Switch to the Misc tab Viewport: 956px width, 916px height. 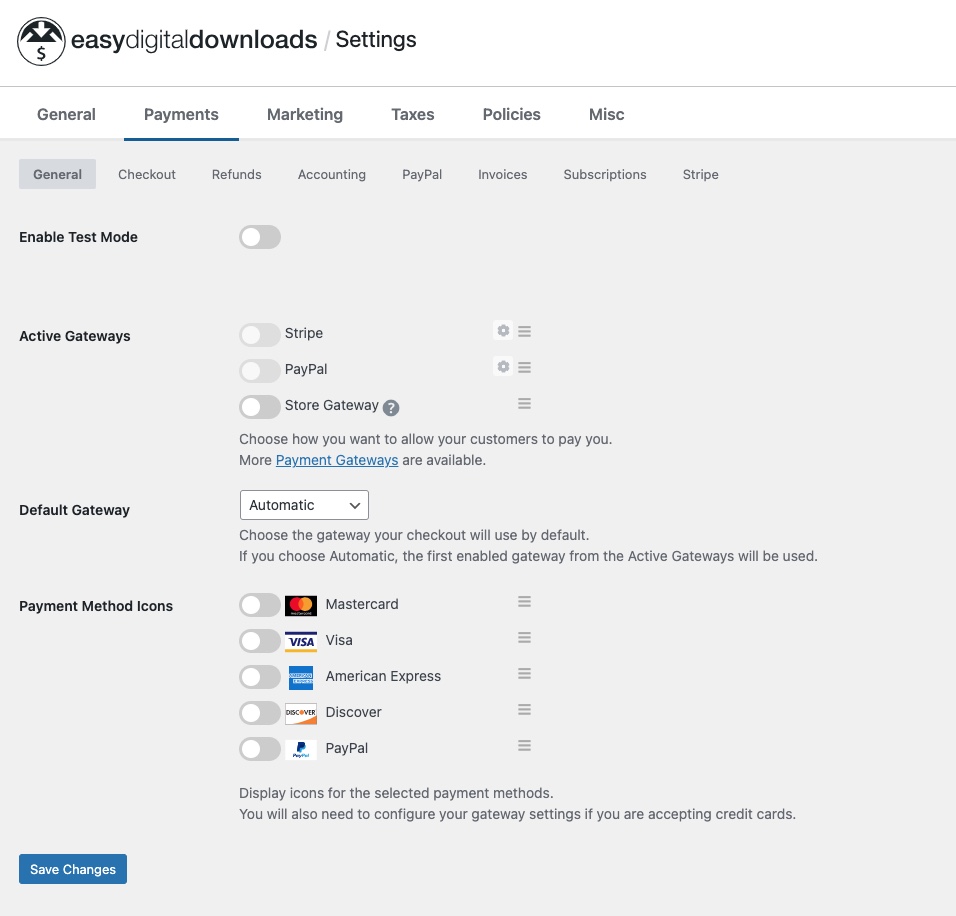pos(607,114)
